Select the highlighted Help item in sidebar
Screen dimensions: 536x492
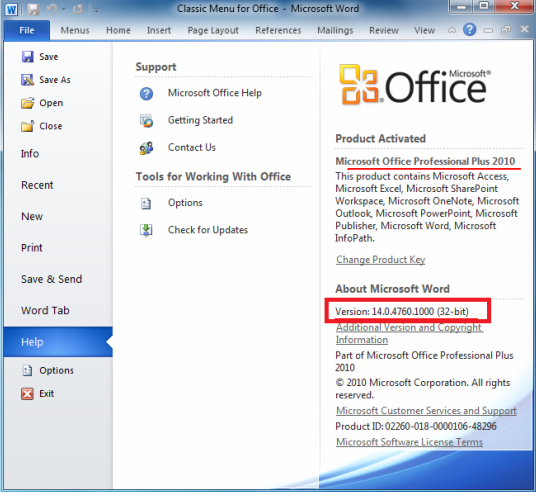pos(58,342)
